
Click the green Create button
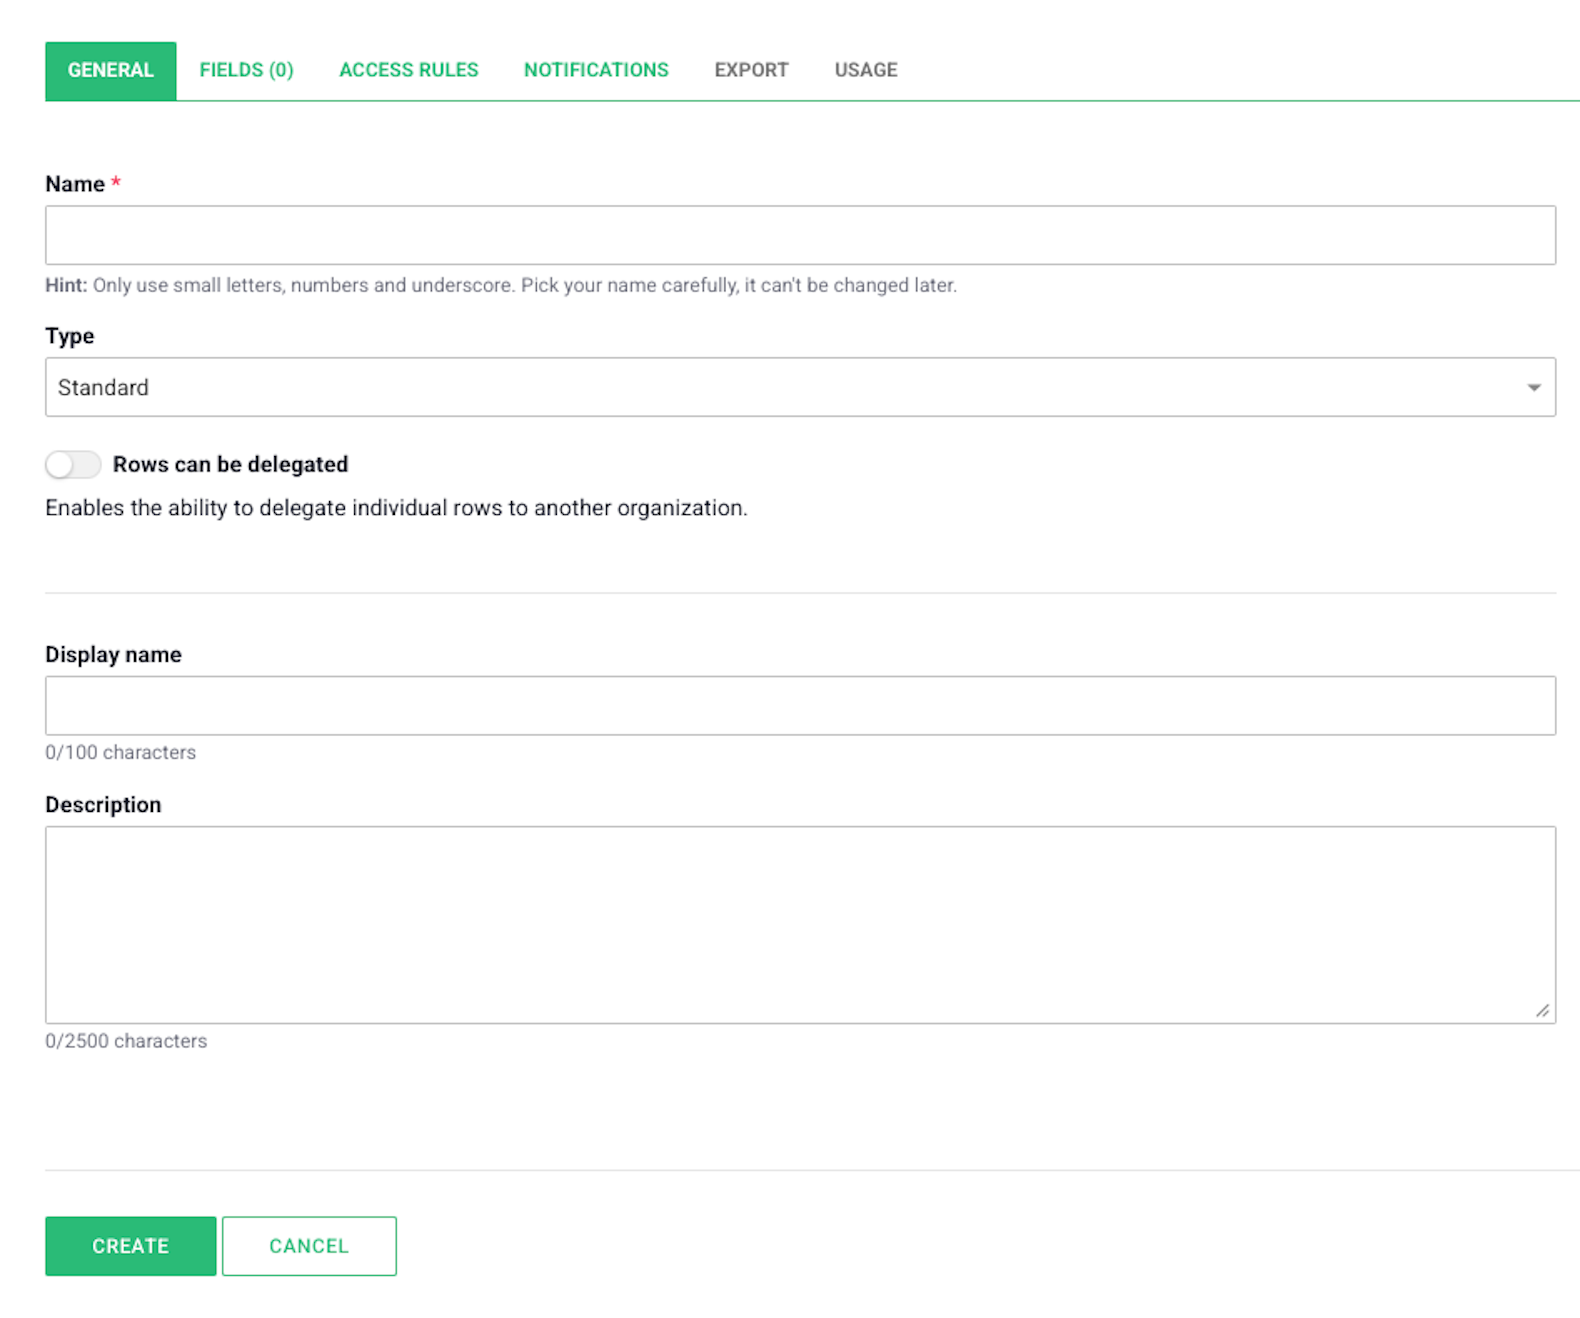131,1246
